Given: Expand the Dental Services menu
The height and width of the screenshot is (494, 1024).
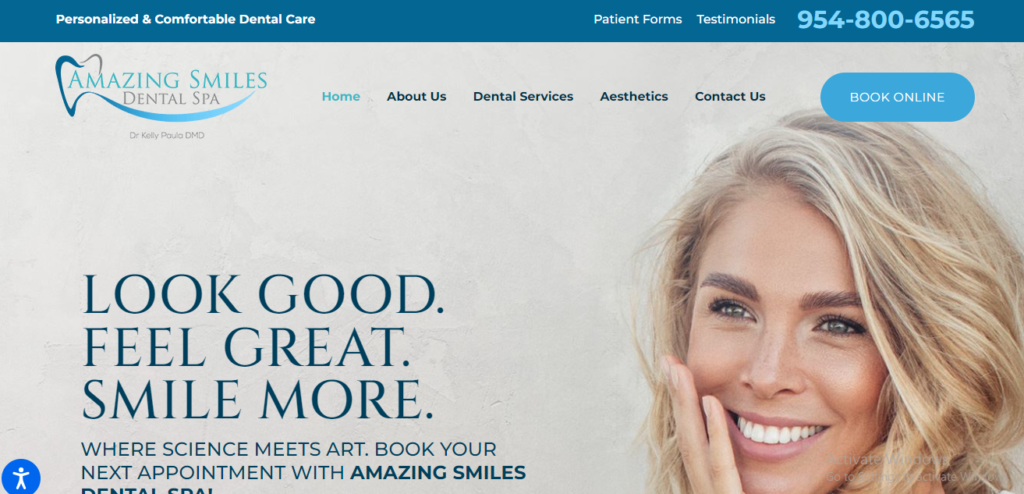Looking at the screenshot, I should (523, 97).
